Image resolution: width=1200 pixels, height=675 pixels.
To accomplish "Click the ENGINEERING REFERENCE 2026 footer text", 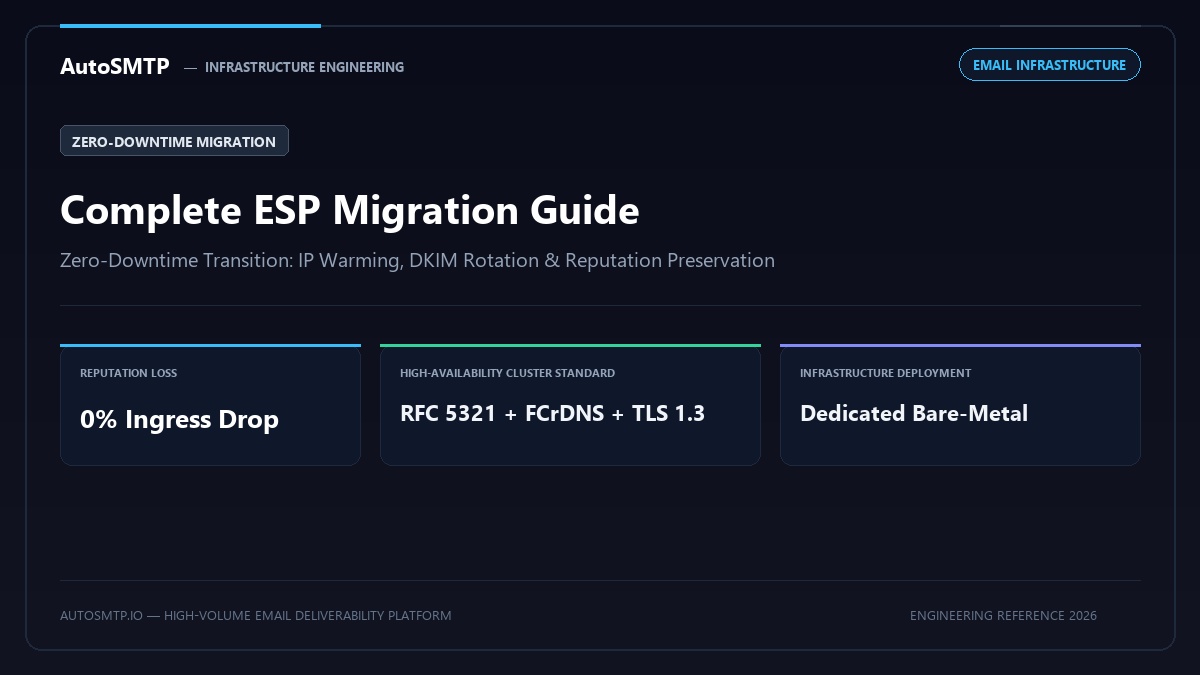I will [1003, 615].
